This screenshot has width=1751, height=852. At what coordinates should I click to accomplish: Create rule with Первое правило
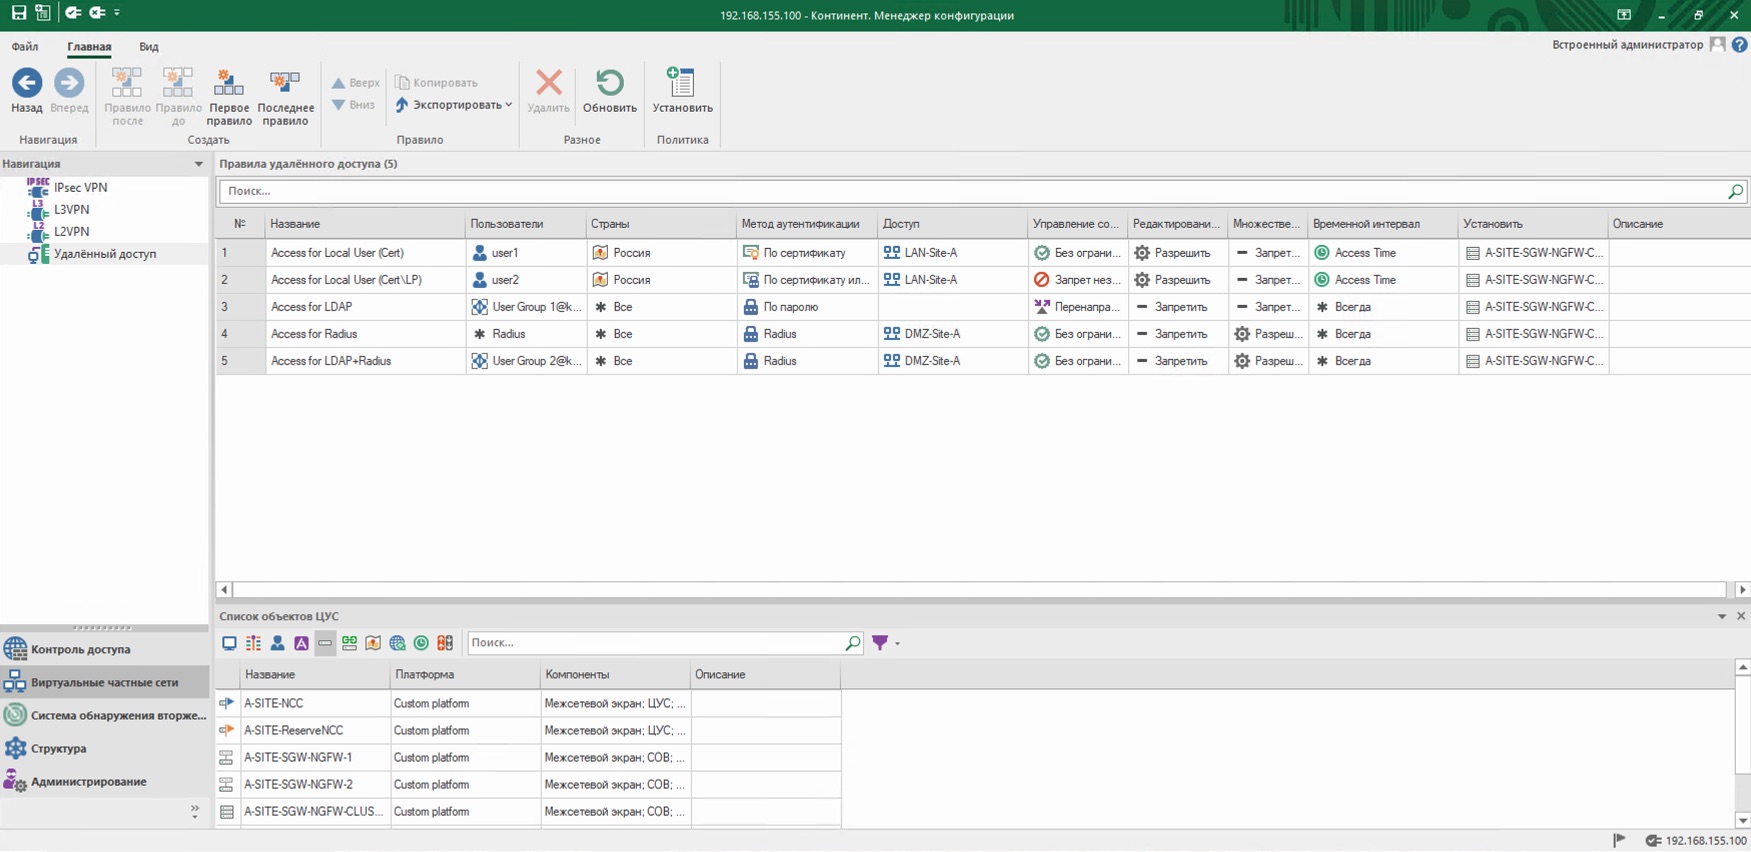pos(228,84)
